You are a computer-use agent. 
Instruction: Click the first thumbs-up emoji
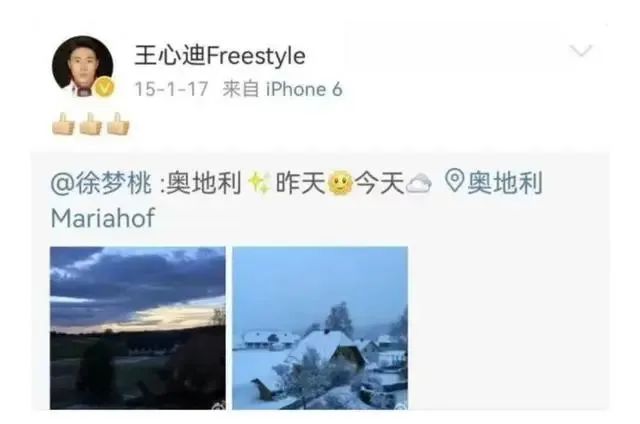click(x=63, y=124)
